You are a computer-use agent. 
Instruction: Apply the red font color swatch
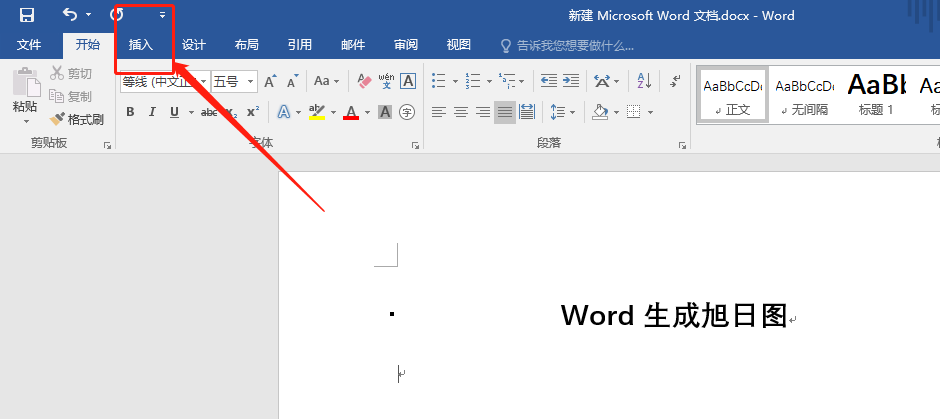pos(351,112)
